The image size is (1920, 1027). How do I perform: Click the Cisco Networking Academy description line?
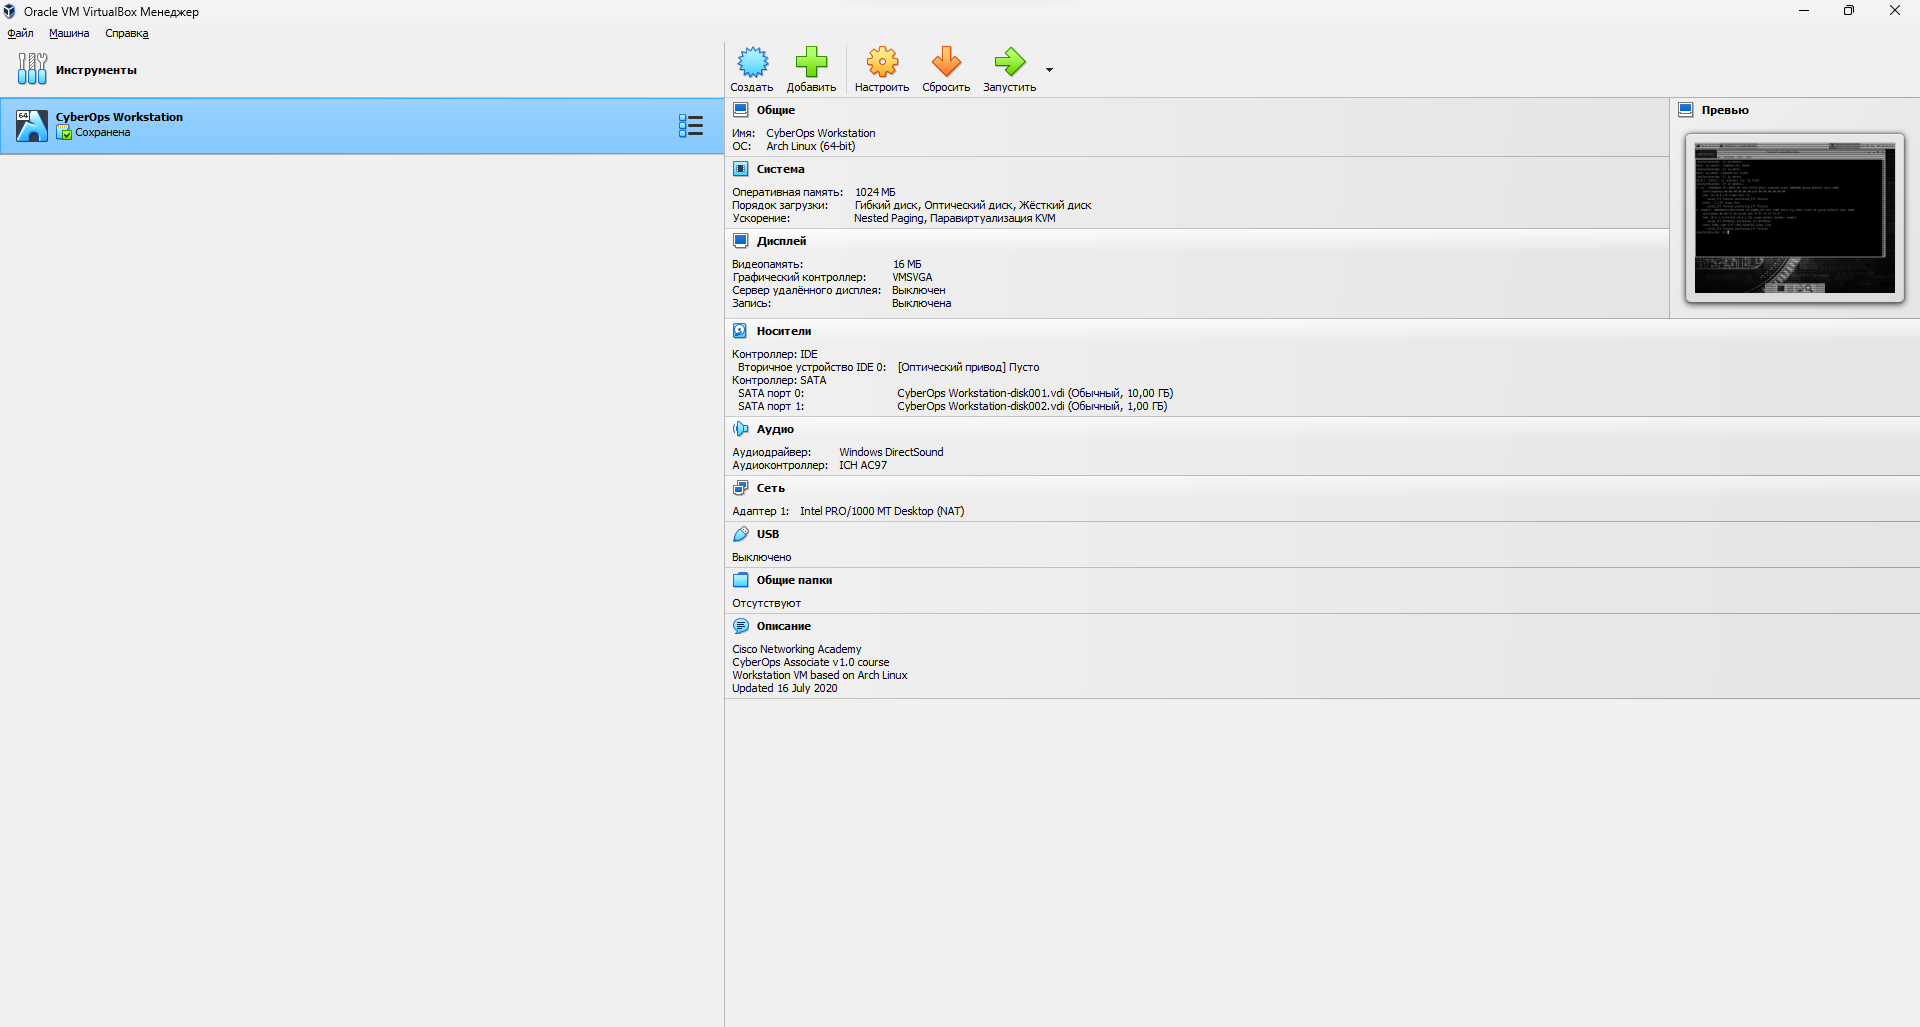pos(796,649)
